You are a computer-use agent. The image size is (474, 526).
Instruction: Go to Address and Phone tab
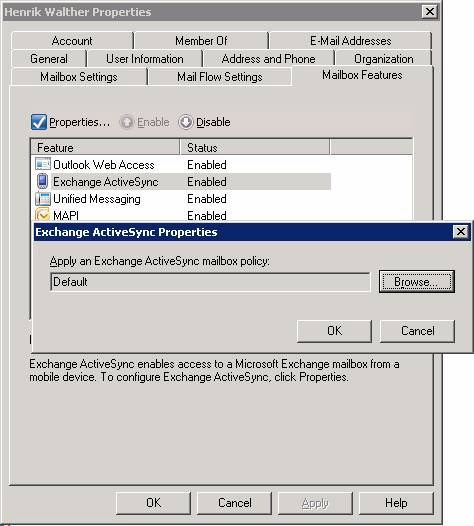tap(268, 59)
